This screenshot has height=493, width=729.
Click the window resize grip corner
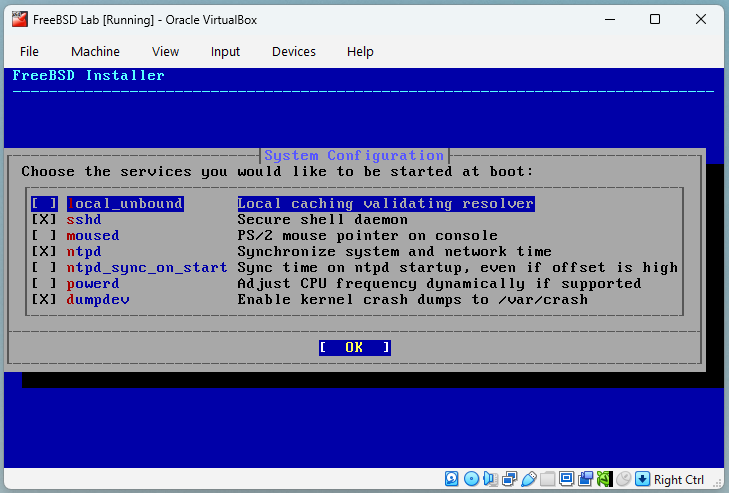tap(719, 483)
